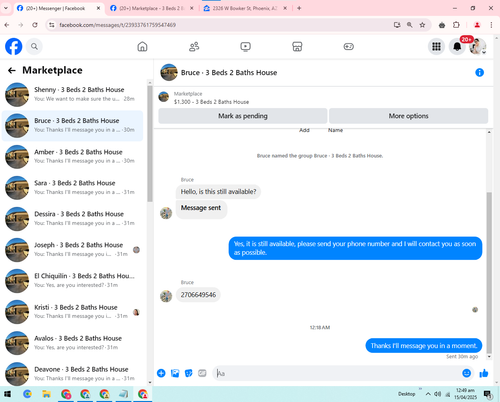Open the account profile picture menu
500x402 pixels.
coord(478,47)
